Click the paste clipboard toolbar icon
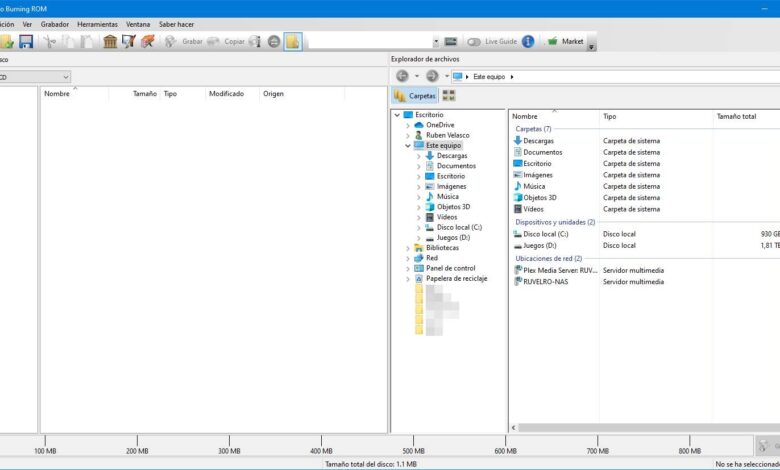The image size is (780, 470). (87, 42)
